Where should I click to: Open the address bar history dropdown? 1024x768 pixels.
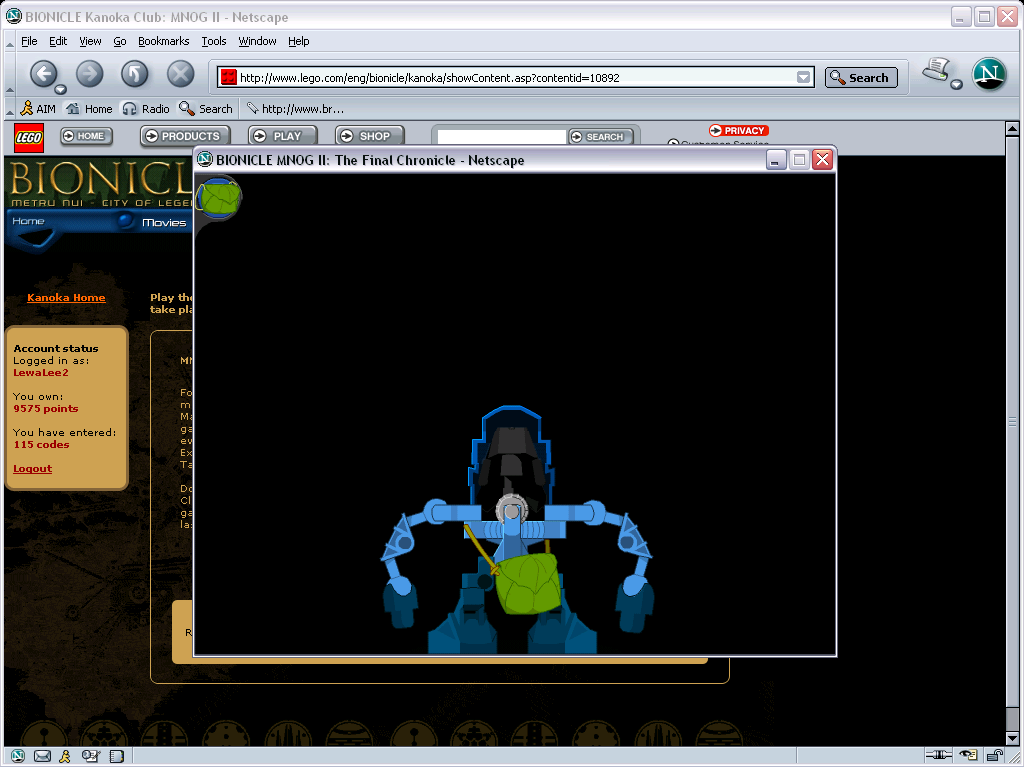tap(803, 76)
